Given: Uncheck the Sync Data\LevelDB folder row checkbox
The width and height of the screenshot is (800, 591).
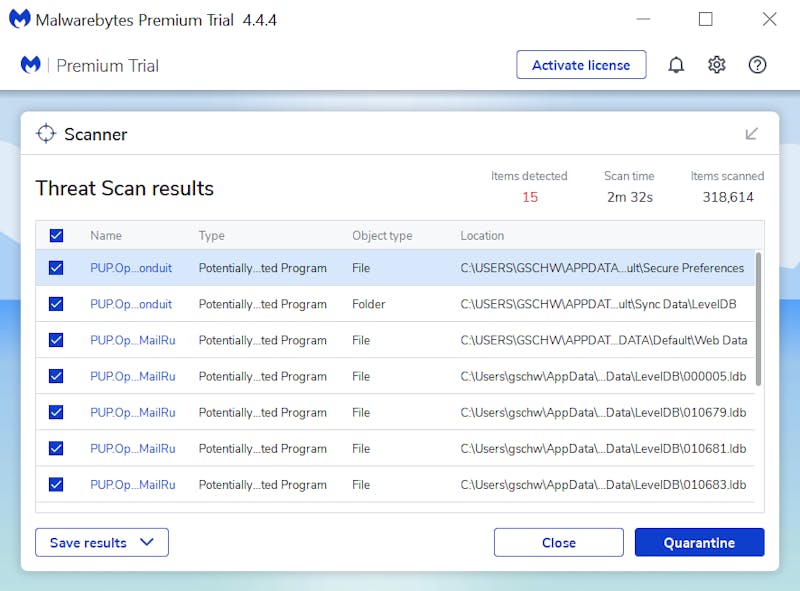Looking at the screenshot, I should click(56, 304).
